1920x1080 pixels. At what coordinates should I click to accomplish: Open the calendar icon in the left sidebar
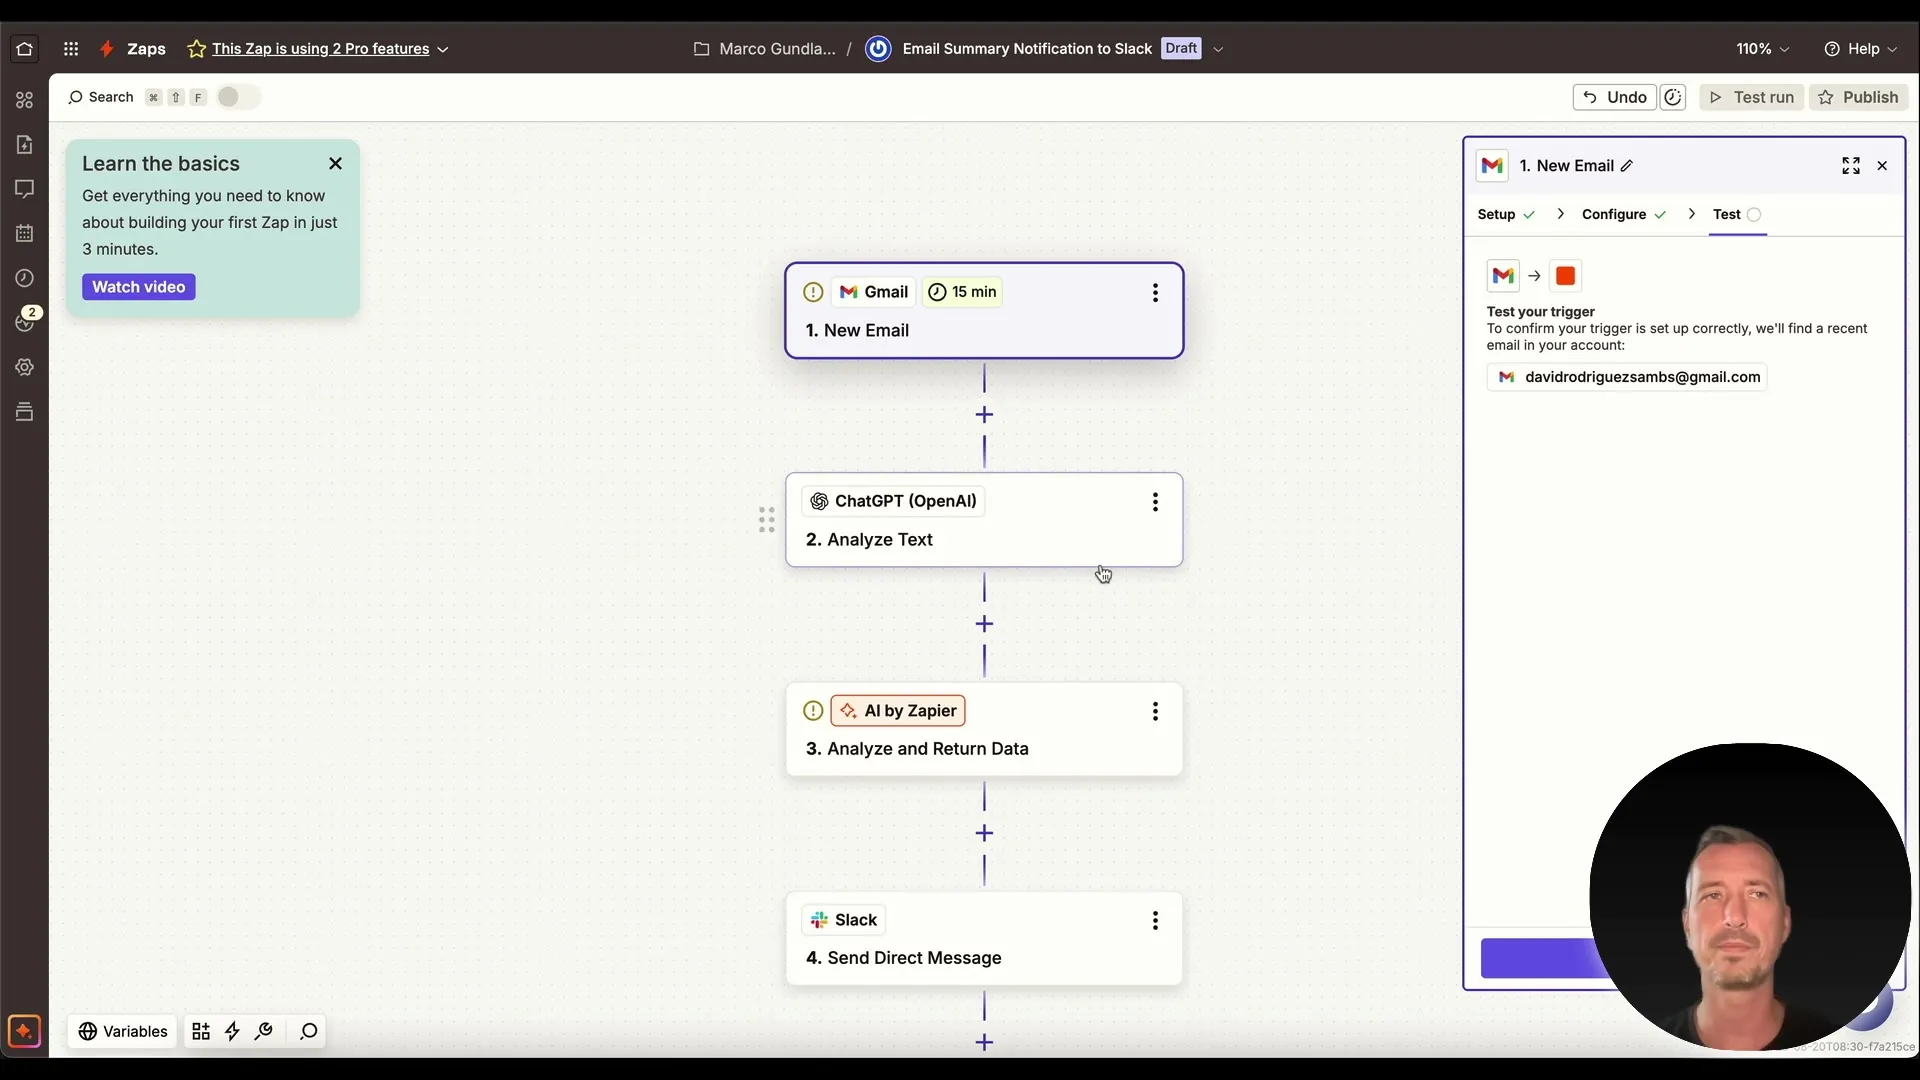(23, 233)
